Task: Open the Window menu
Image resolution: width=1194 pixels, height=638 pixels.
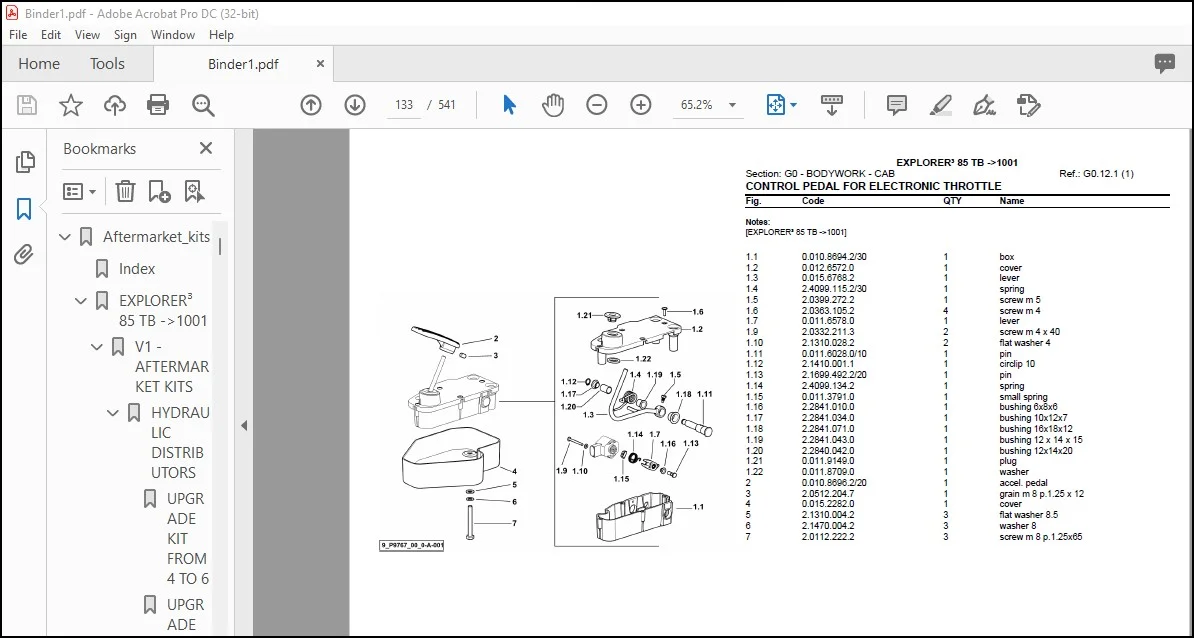Action: [173, 35]
